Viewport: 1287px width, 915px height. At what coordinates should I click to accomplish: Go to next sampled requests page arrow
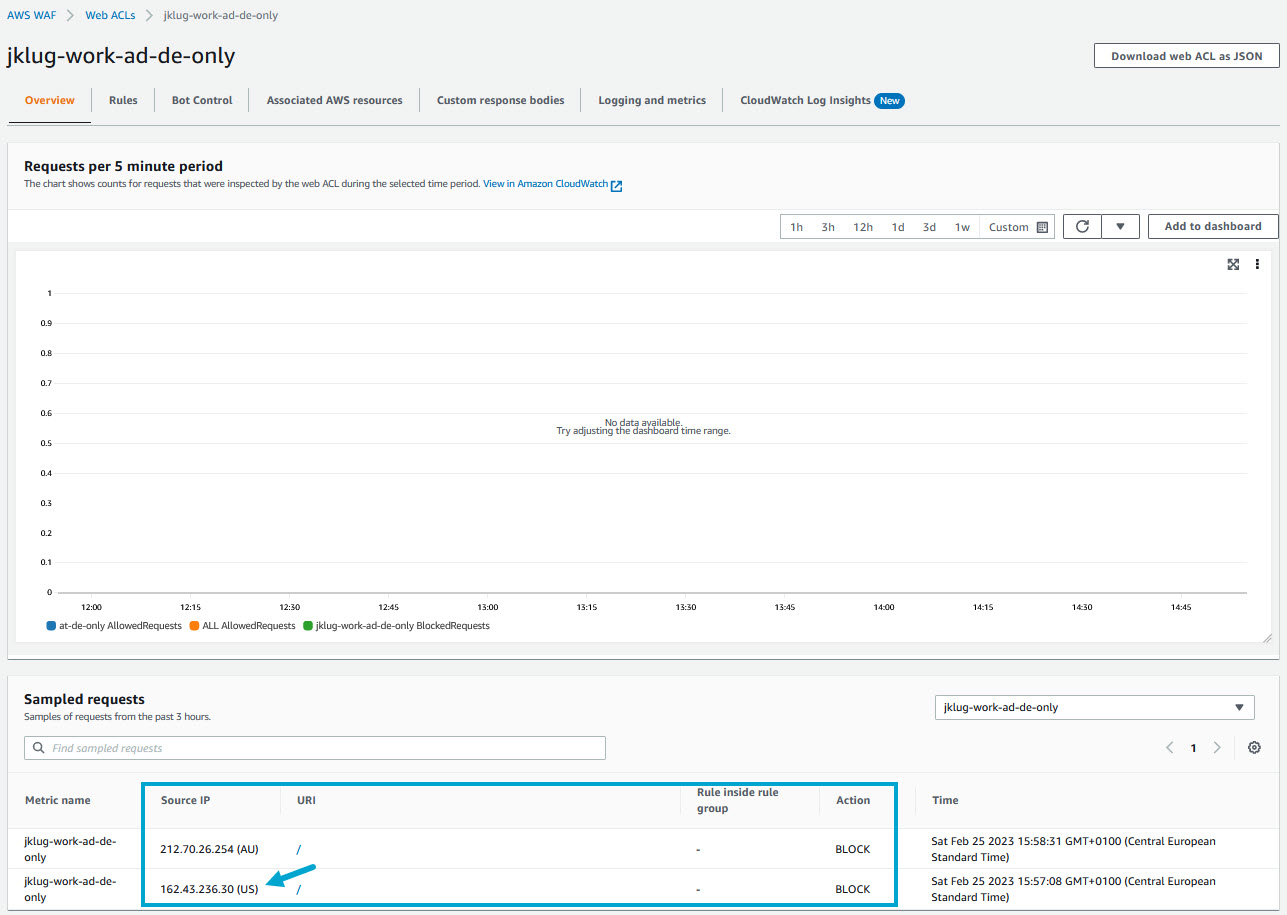(1217, 747)
